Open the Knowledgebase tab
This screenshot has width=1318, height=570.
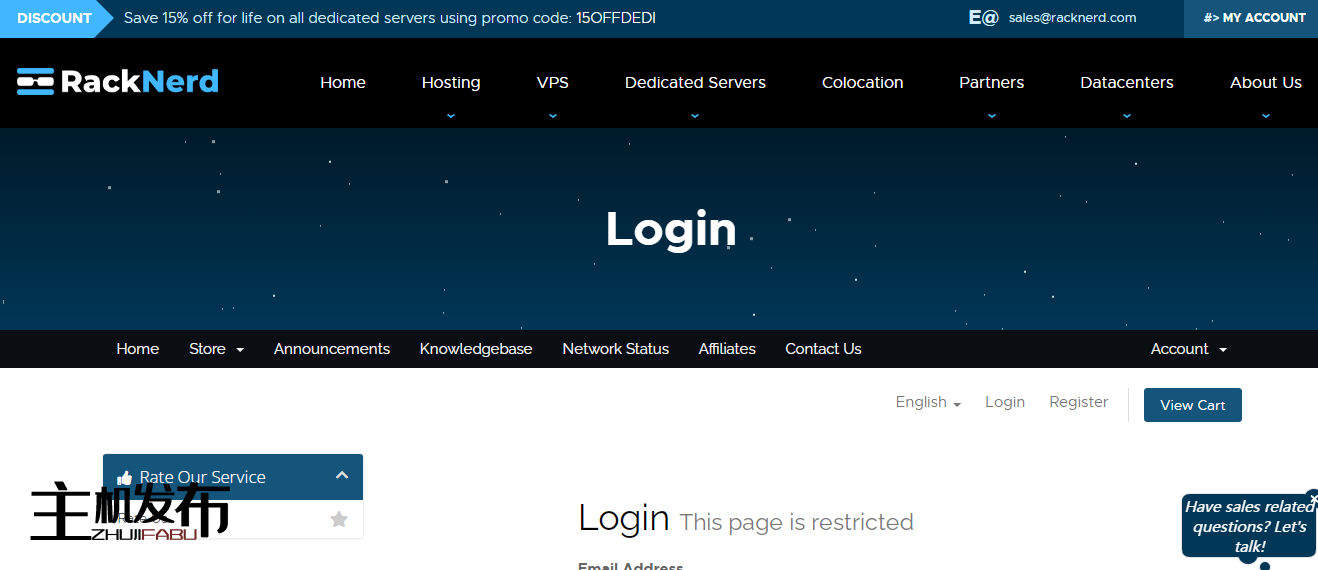tap(476, 349)
